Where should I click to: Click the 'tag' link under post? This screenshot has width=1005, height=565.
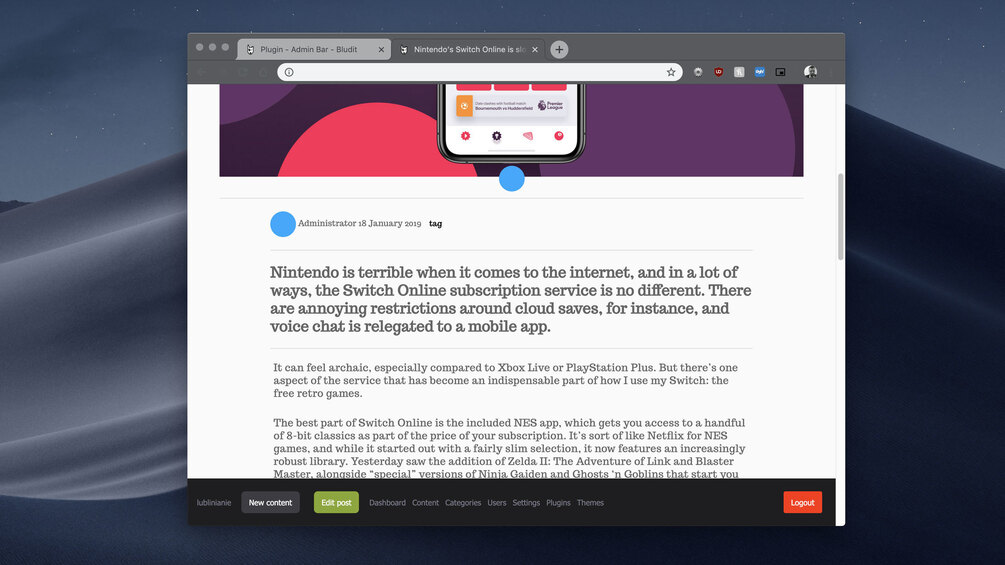pyautogui.click(x=435, y=224)
